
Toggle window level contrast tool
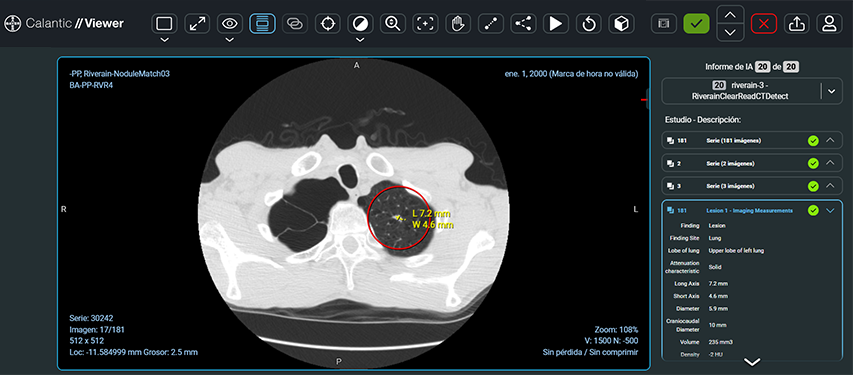(x=360, y=23)
